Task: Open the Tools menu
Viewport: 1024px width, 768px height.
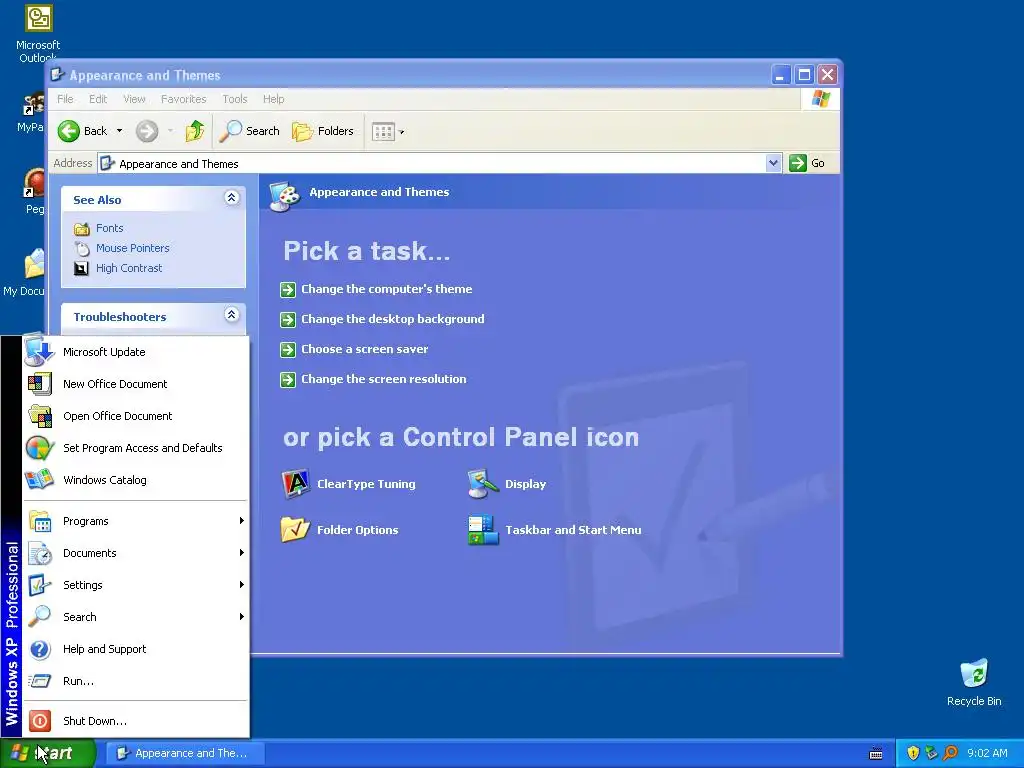Action: click(234, 99)
